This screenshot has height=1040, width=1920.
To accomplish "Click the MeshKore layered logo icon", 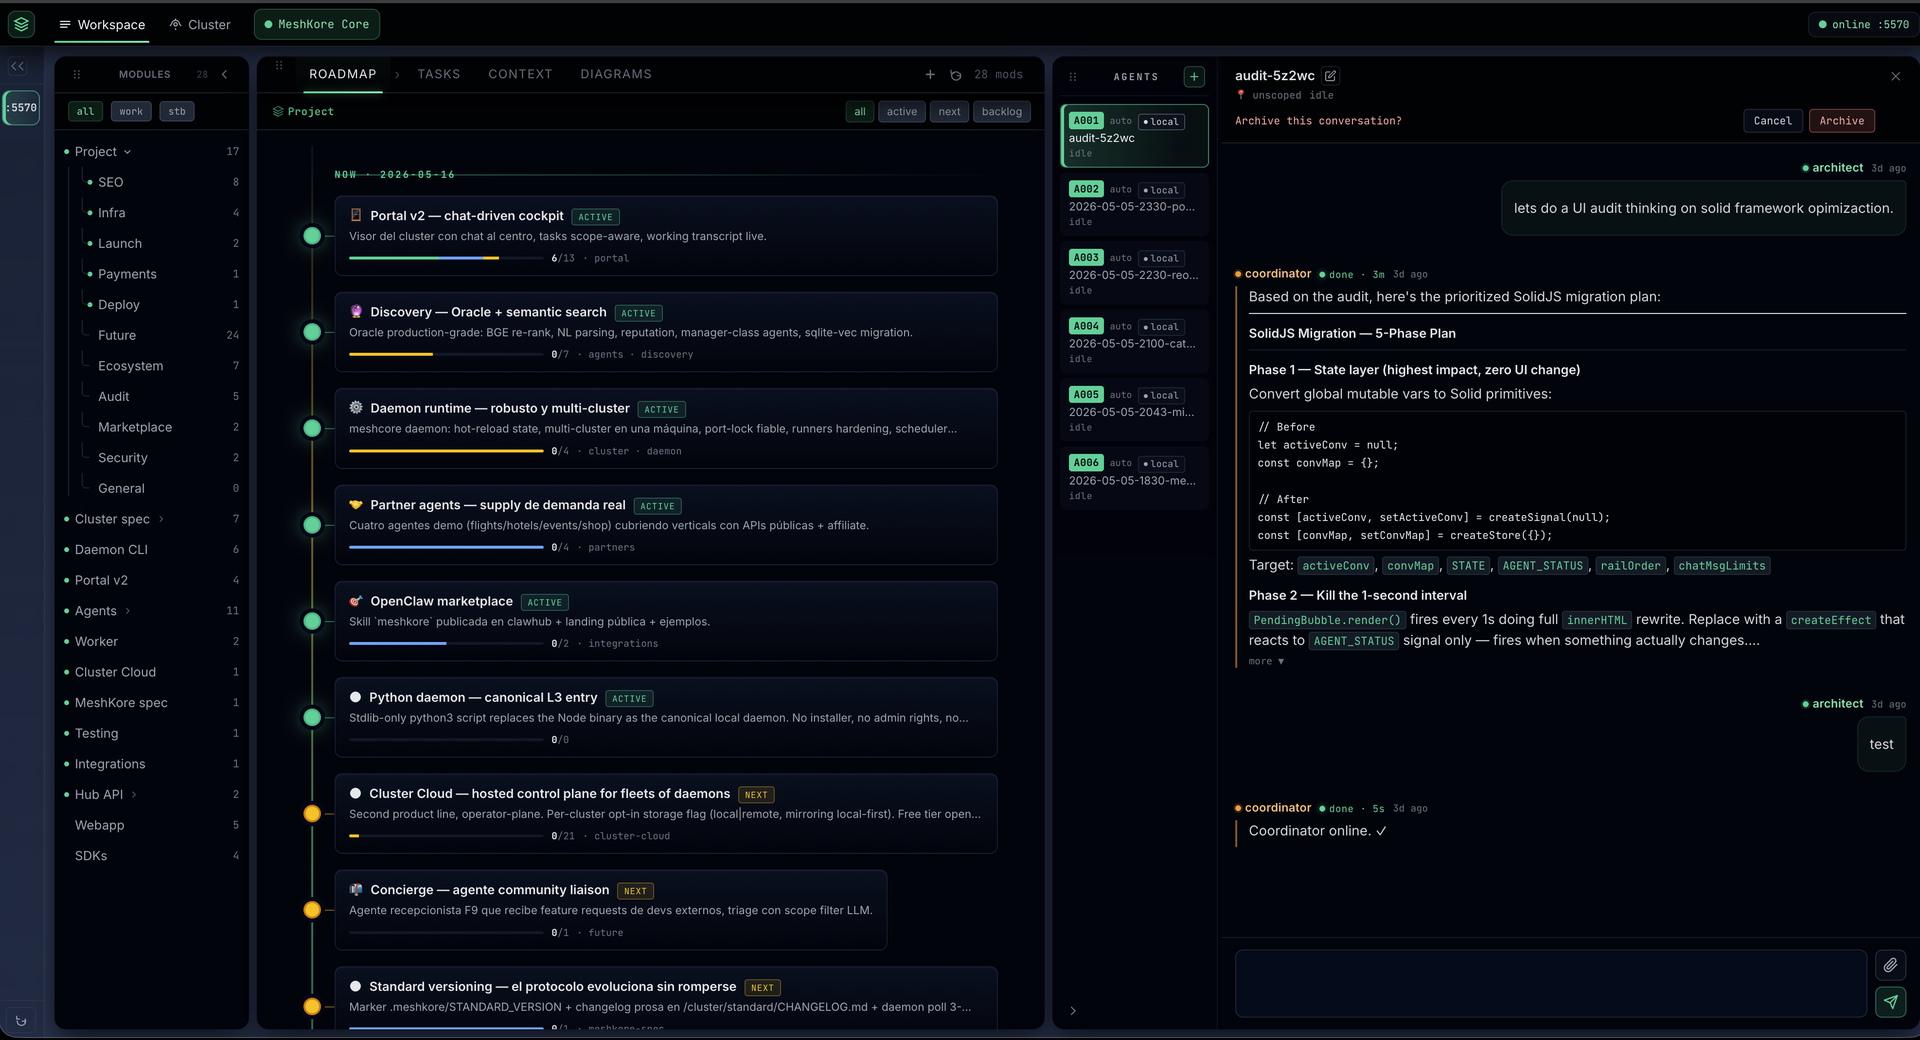I will coord(22,24).
